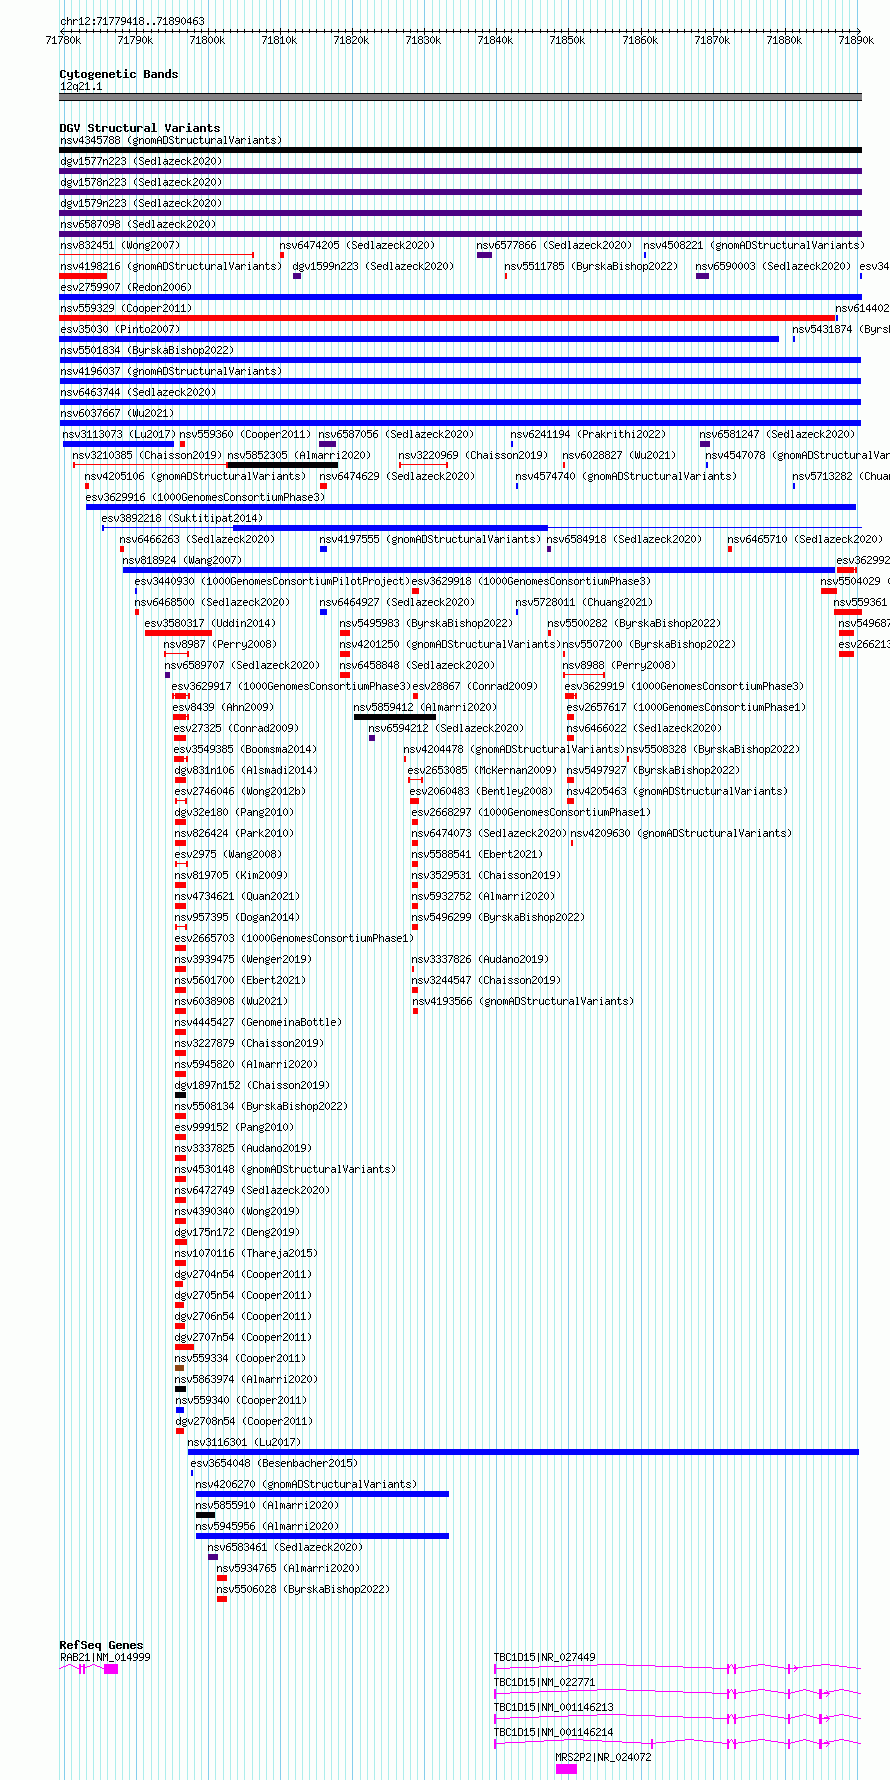Image resolution: width=890 pixels, height=1780 pixels.
Task: Click the Cytogenetic Bands track title
Action: 119,74
